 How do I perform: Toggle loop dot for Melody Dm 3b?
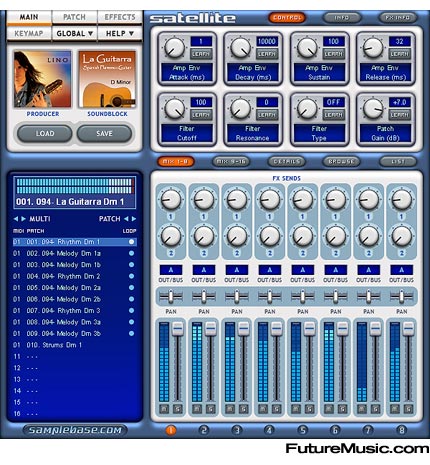(x=131, y=333)
